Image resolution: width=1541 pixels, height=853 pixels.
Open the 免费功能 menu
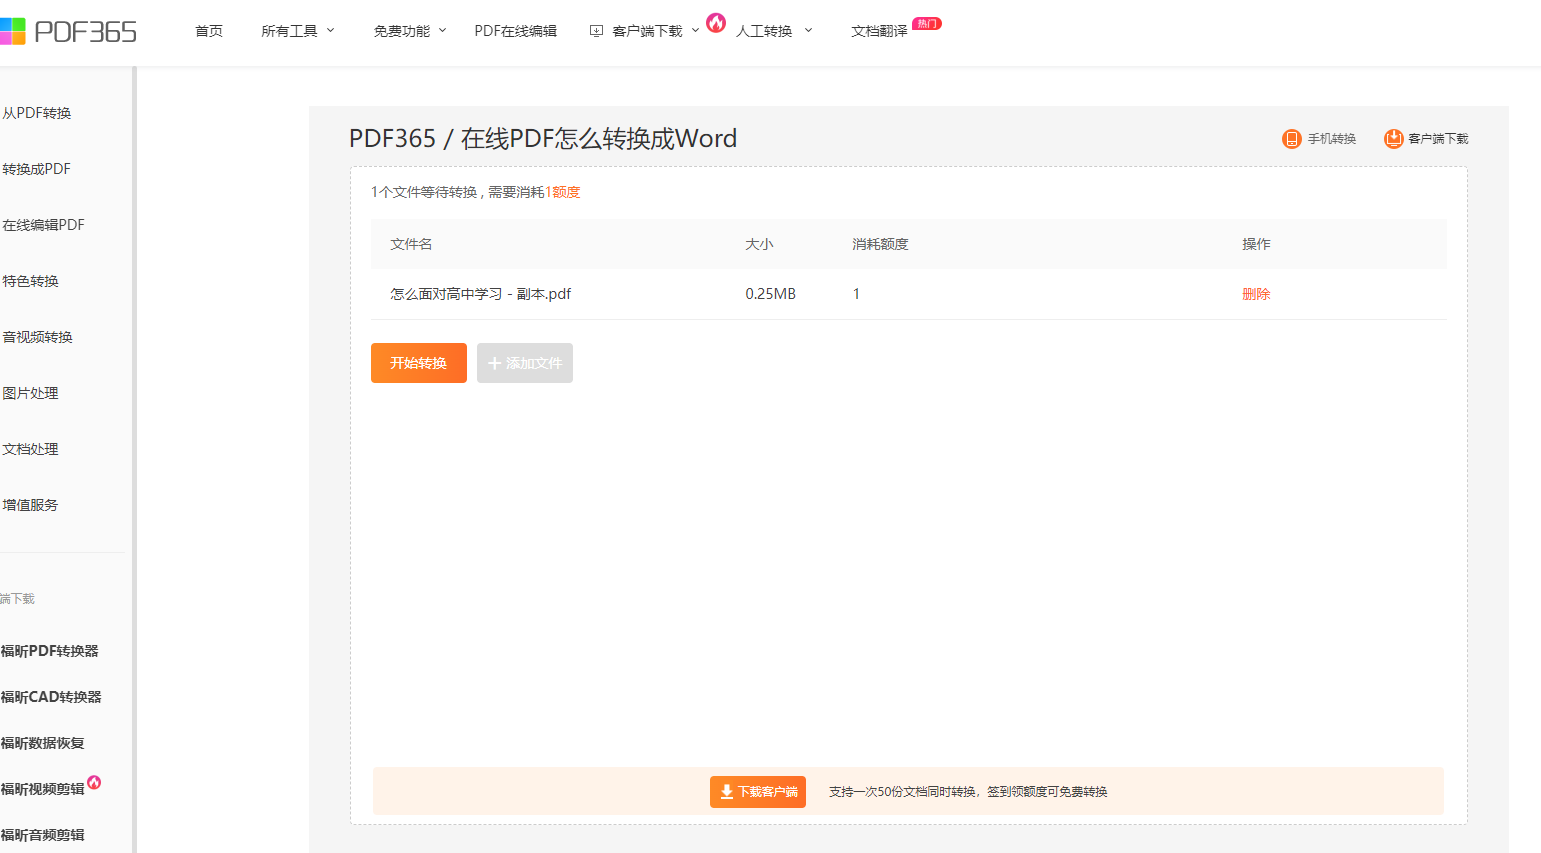402,31
